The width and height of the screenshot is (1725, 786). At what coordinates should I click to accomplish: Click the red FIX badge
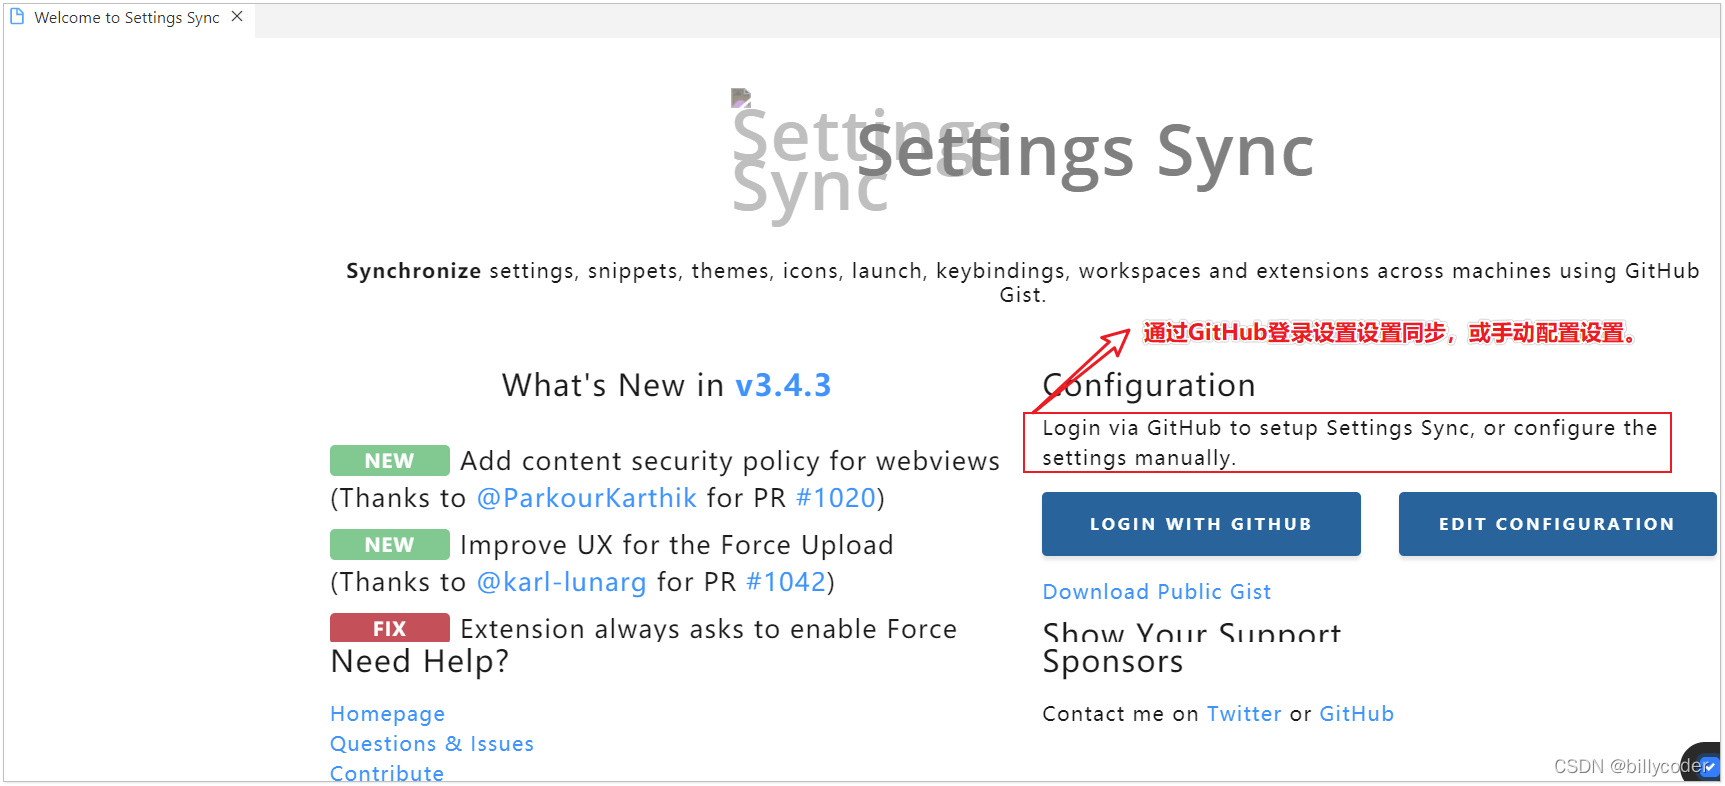[x=389, y=629]
